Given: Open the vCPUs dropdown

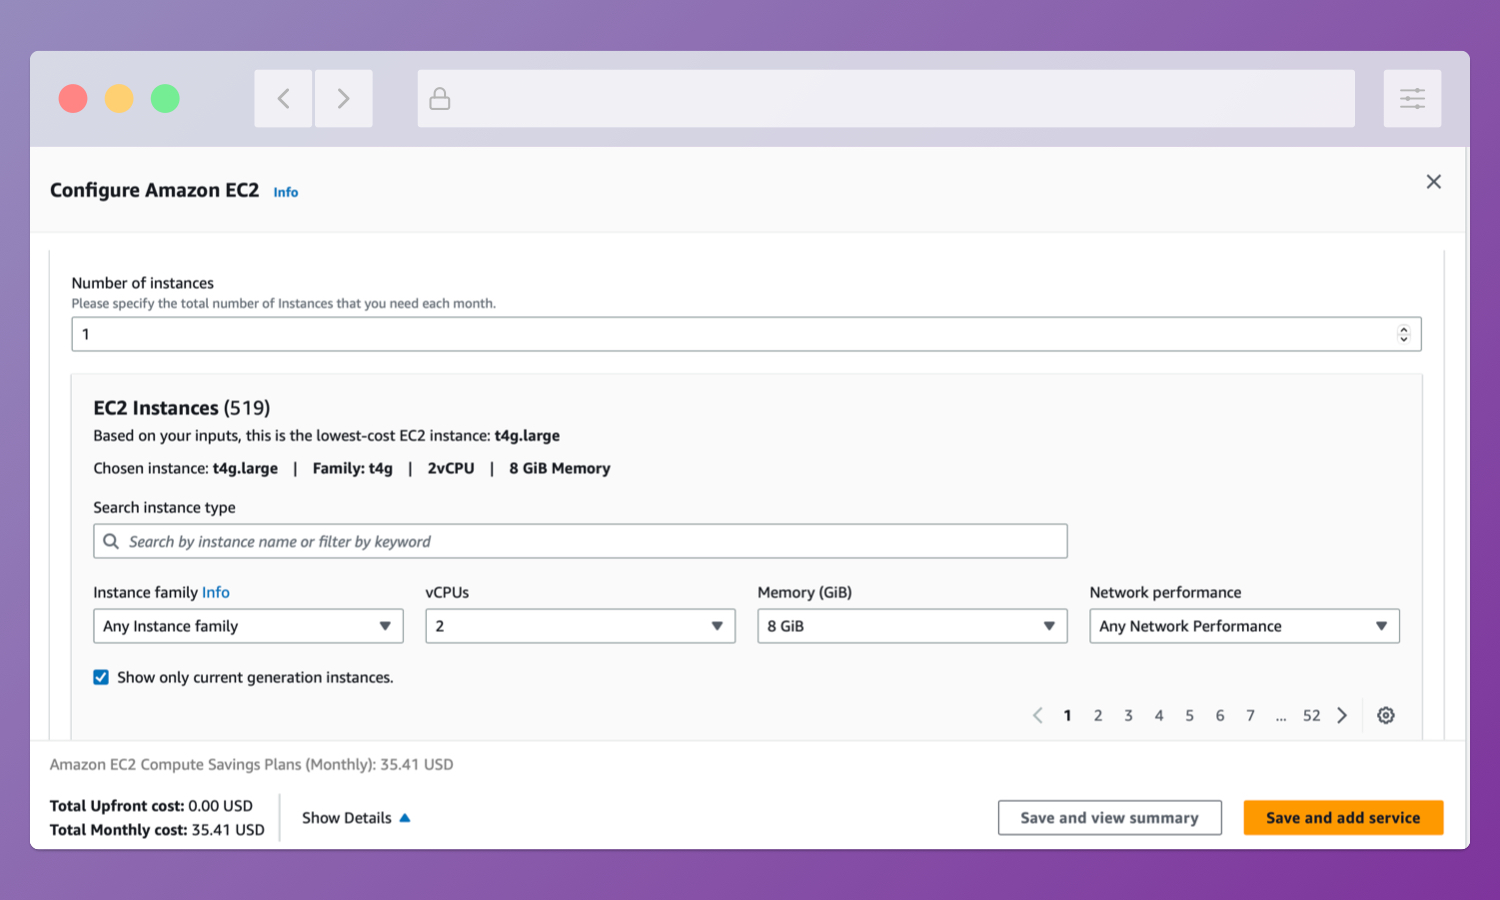Looking at the screenshot, I should [580, 626].
